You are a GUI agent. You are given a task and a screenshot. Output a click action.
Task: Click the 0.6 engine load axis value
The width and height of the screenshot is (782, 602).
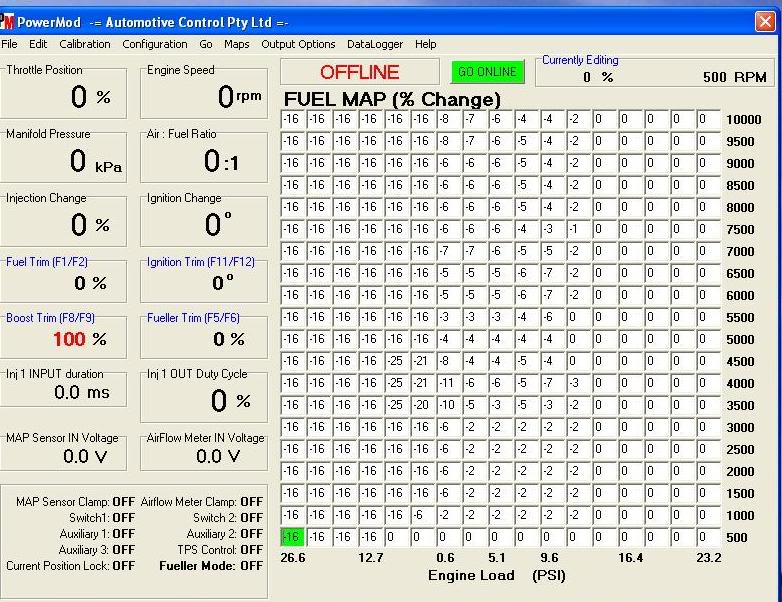point(445,558)
